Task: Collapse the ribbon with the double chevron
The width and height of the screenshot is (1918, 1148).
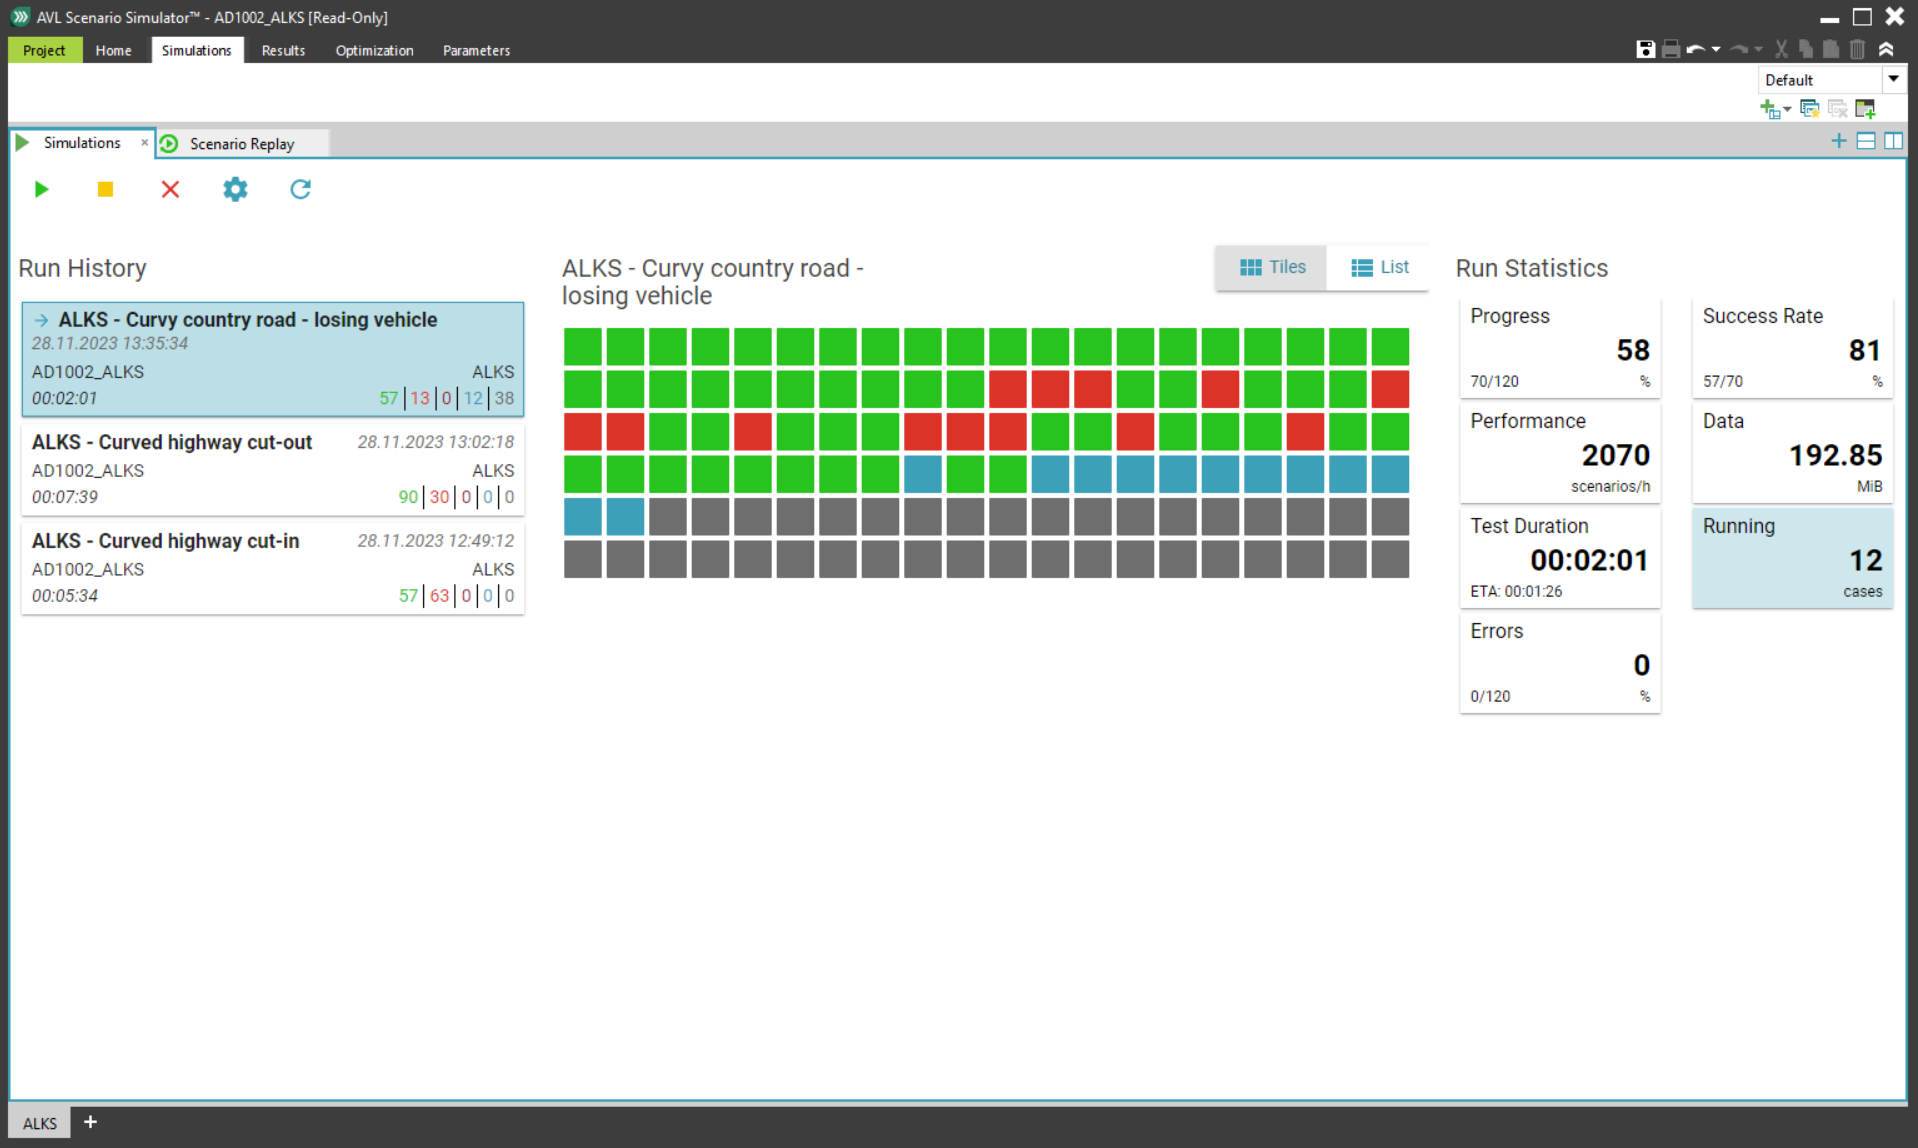Action: pos(1886,49)
